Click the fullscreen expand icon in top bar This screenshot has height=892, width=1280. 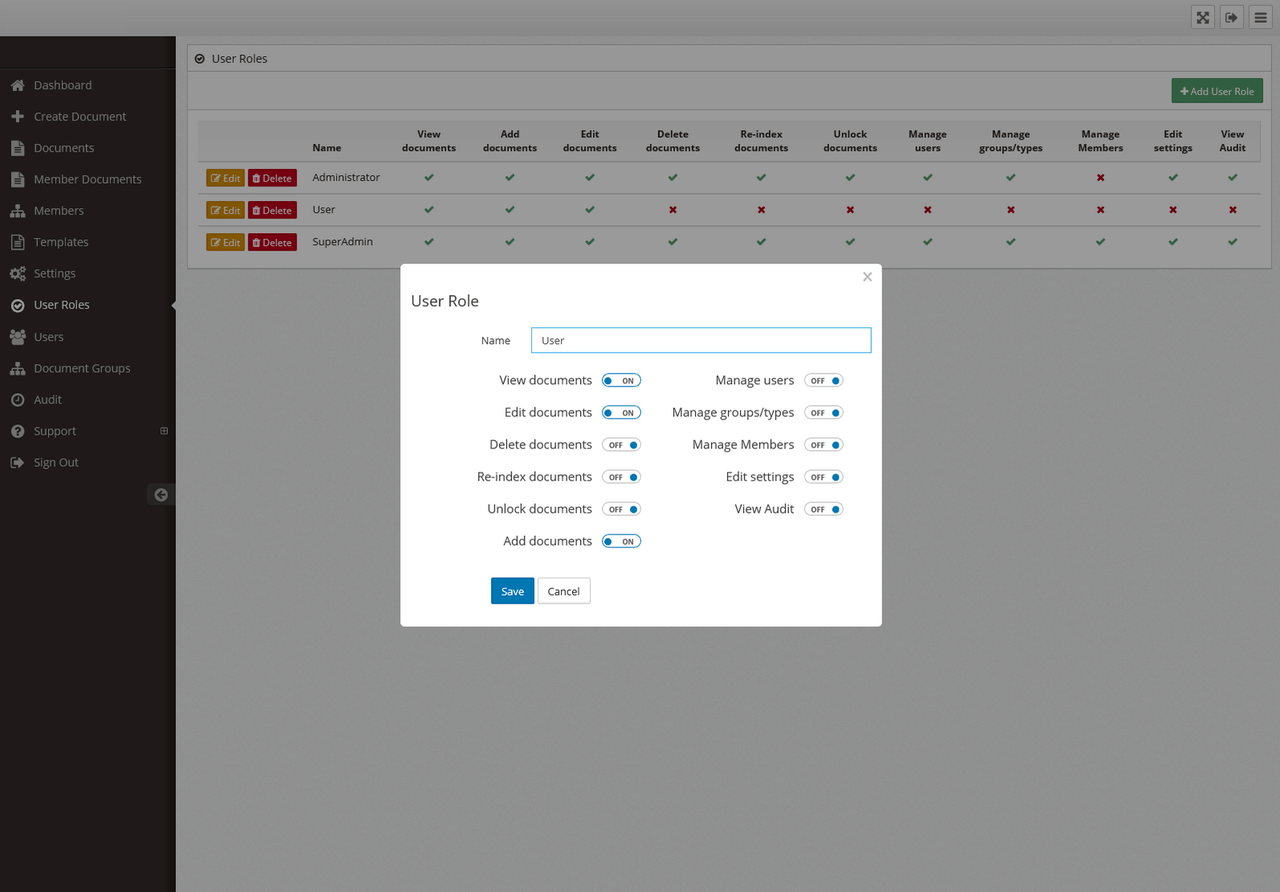click(1203, 18)
